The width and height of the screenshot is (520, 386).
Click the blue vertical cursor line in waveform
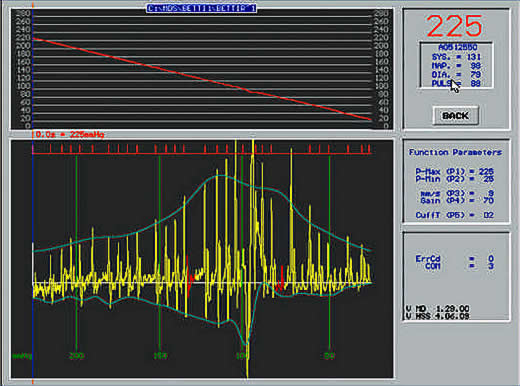33,259
